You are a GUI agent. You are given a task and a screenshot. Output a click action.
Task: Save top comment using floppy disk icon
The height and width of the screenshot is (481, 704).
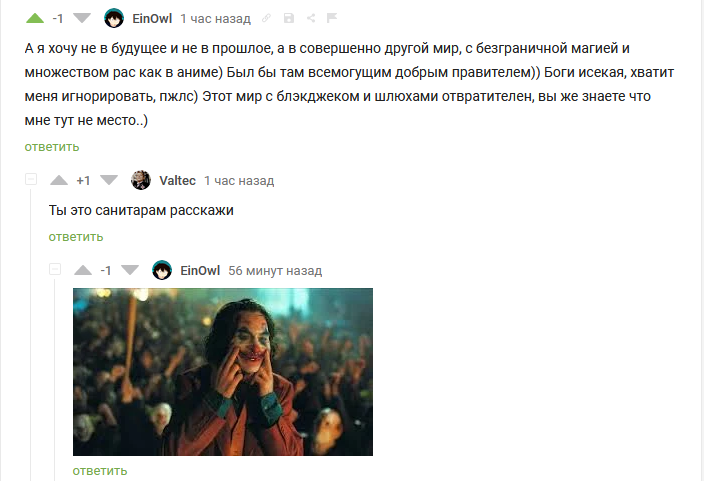point(289,18)
